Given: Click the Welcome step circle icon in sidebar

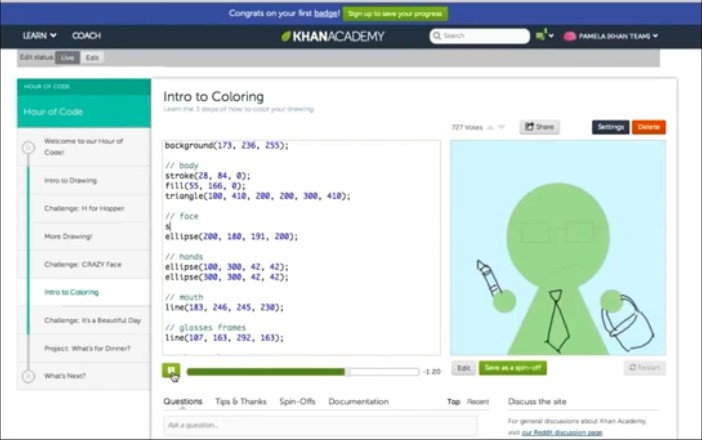Looking at the screenshot, I should click(x=28, y=147).
